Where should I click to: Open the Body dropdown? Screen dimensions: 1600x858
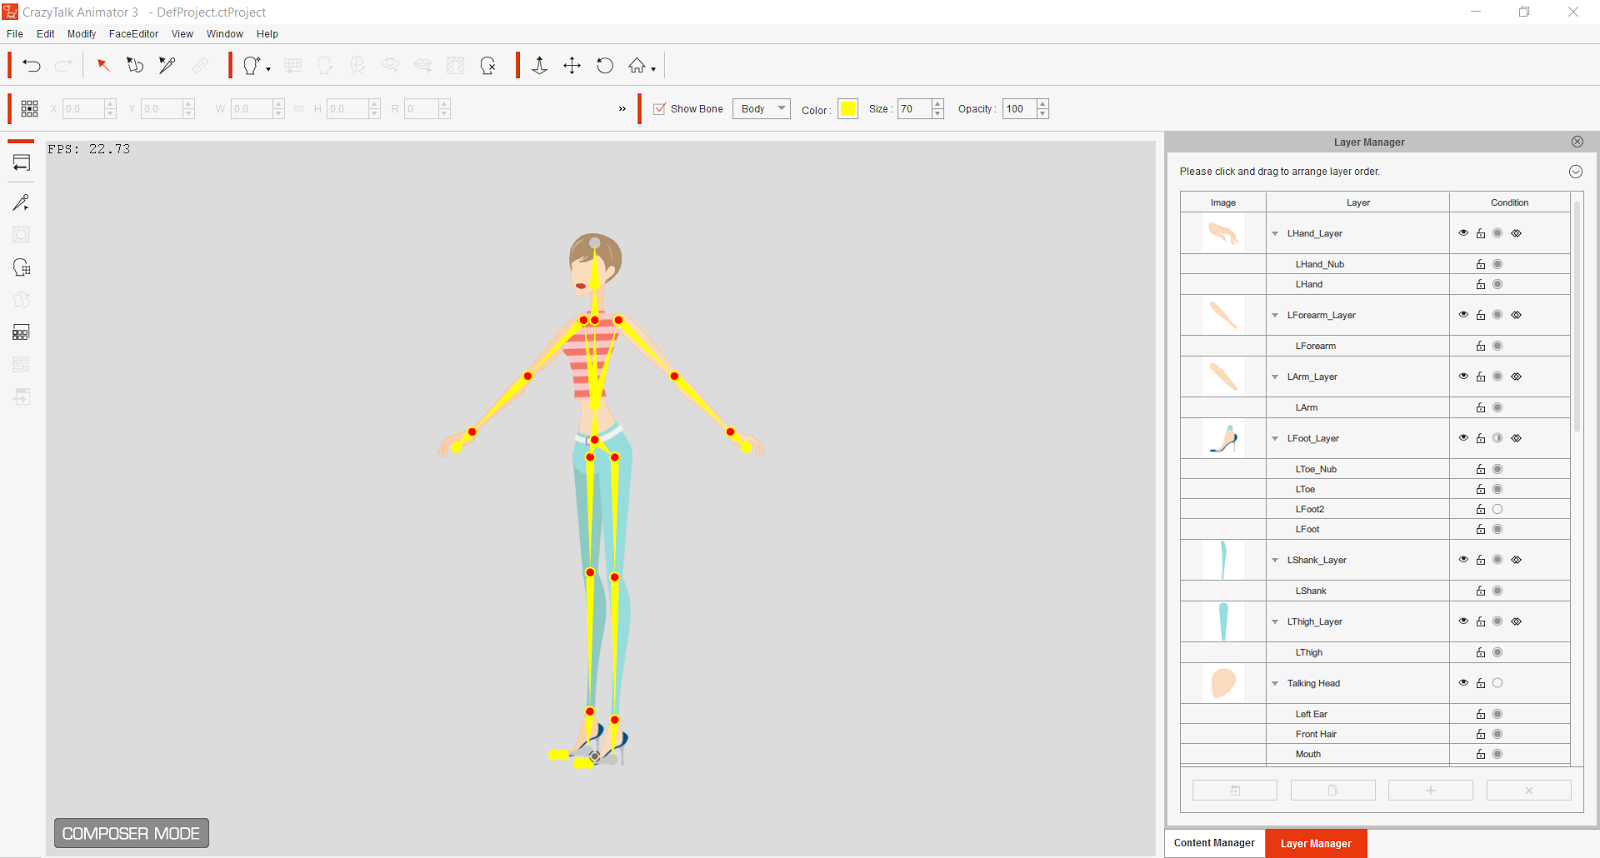[761, 109]
